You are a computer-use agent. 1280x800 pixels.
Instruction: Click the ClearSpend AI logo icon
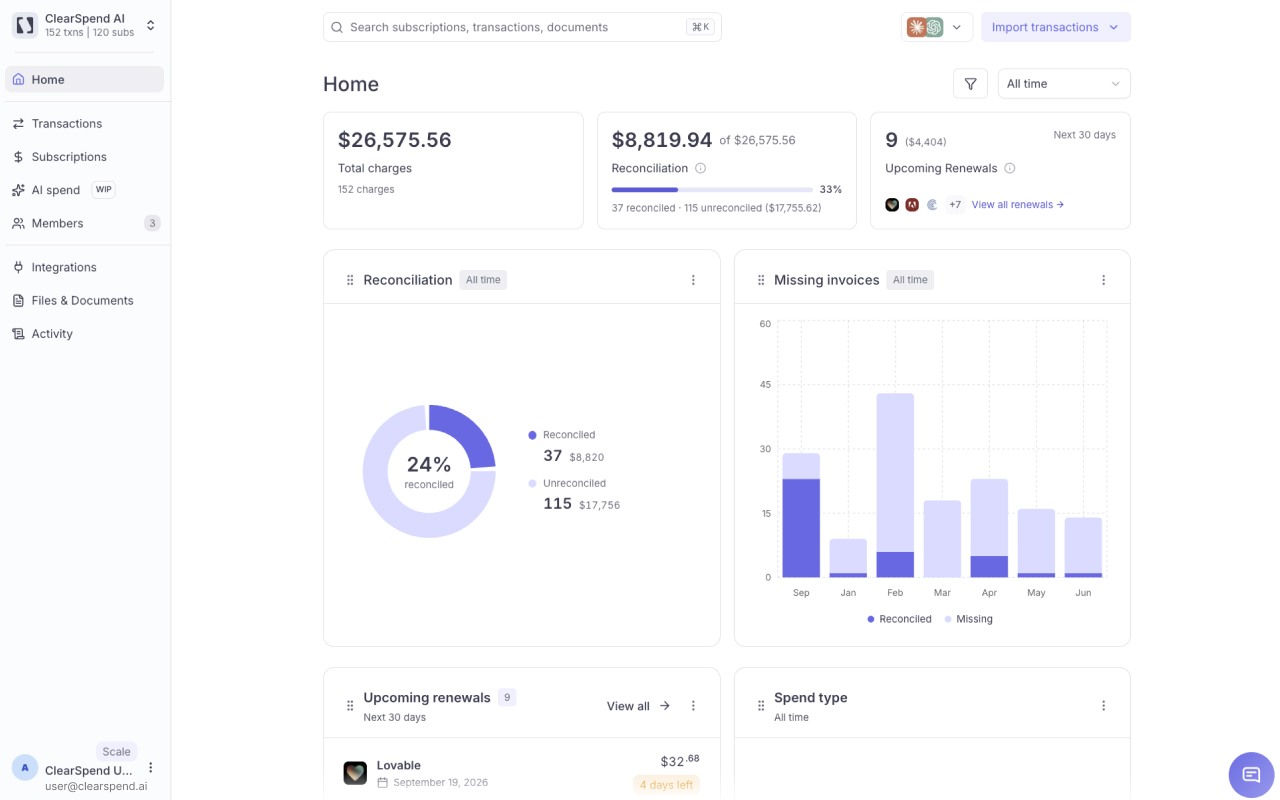pos(25,26)
